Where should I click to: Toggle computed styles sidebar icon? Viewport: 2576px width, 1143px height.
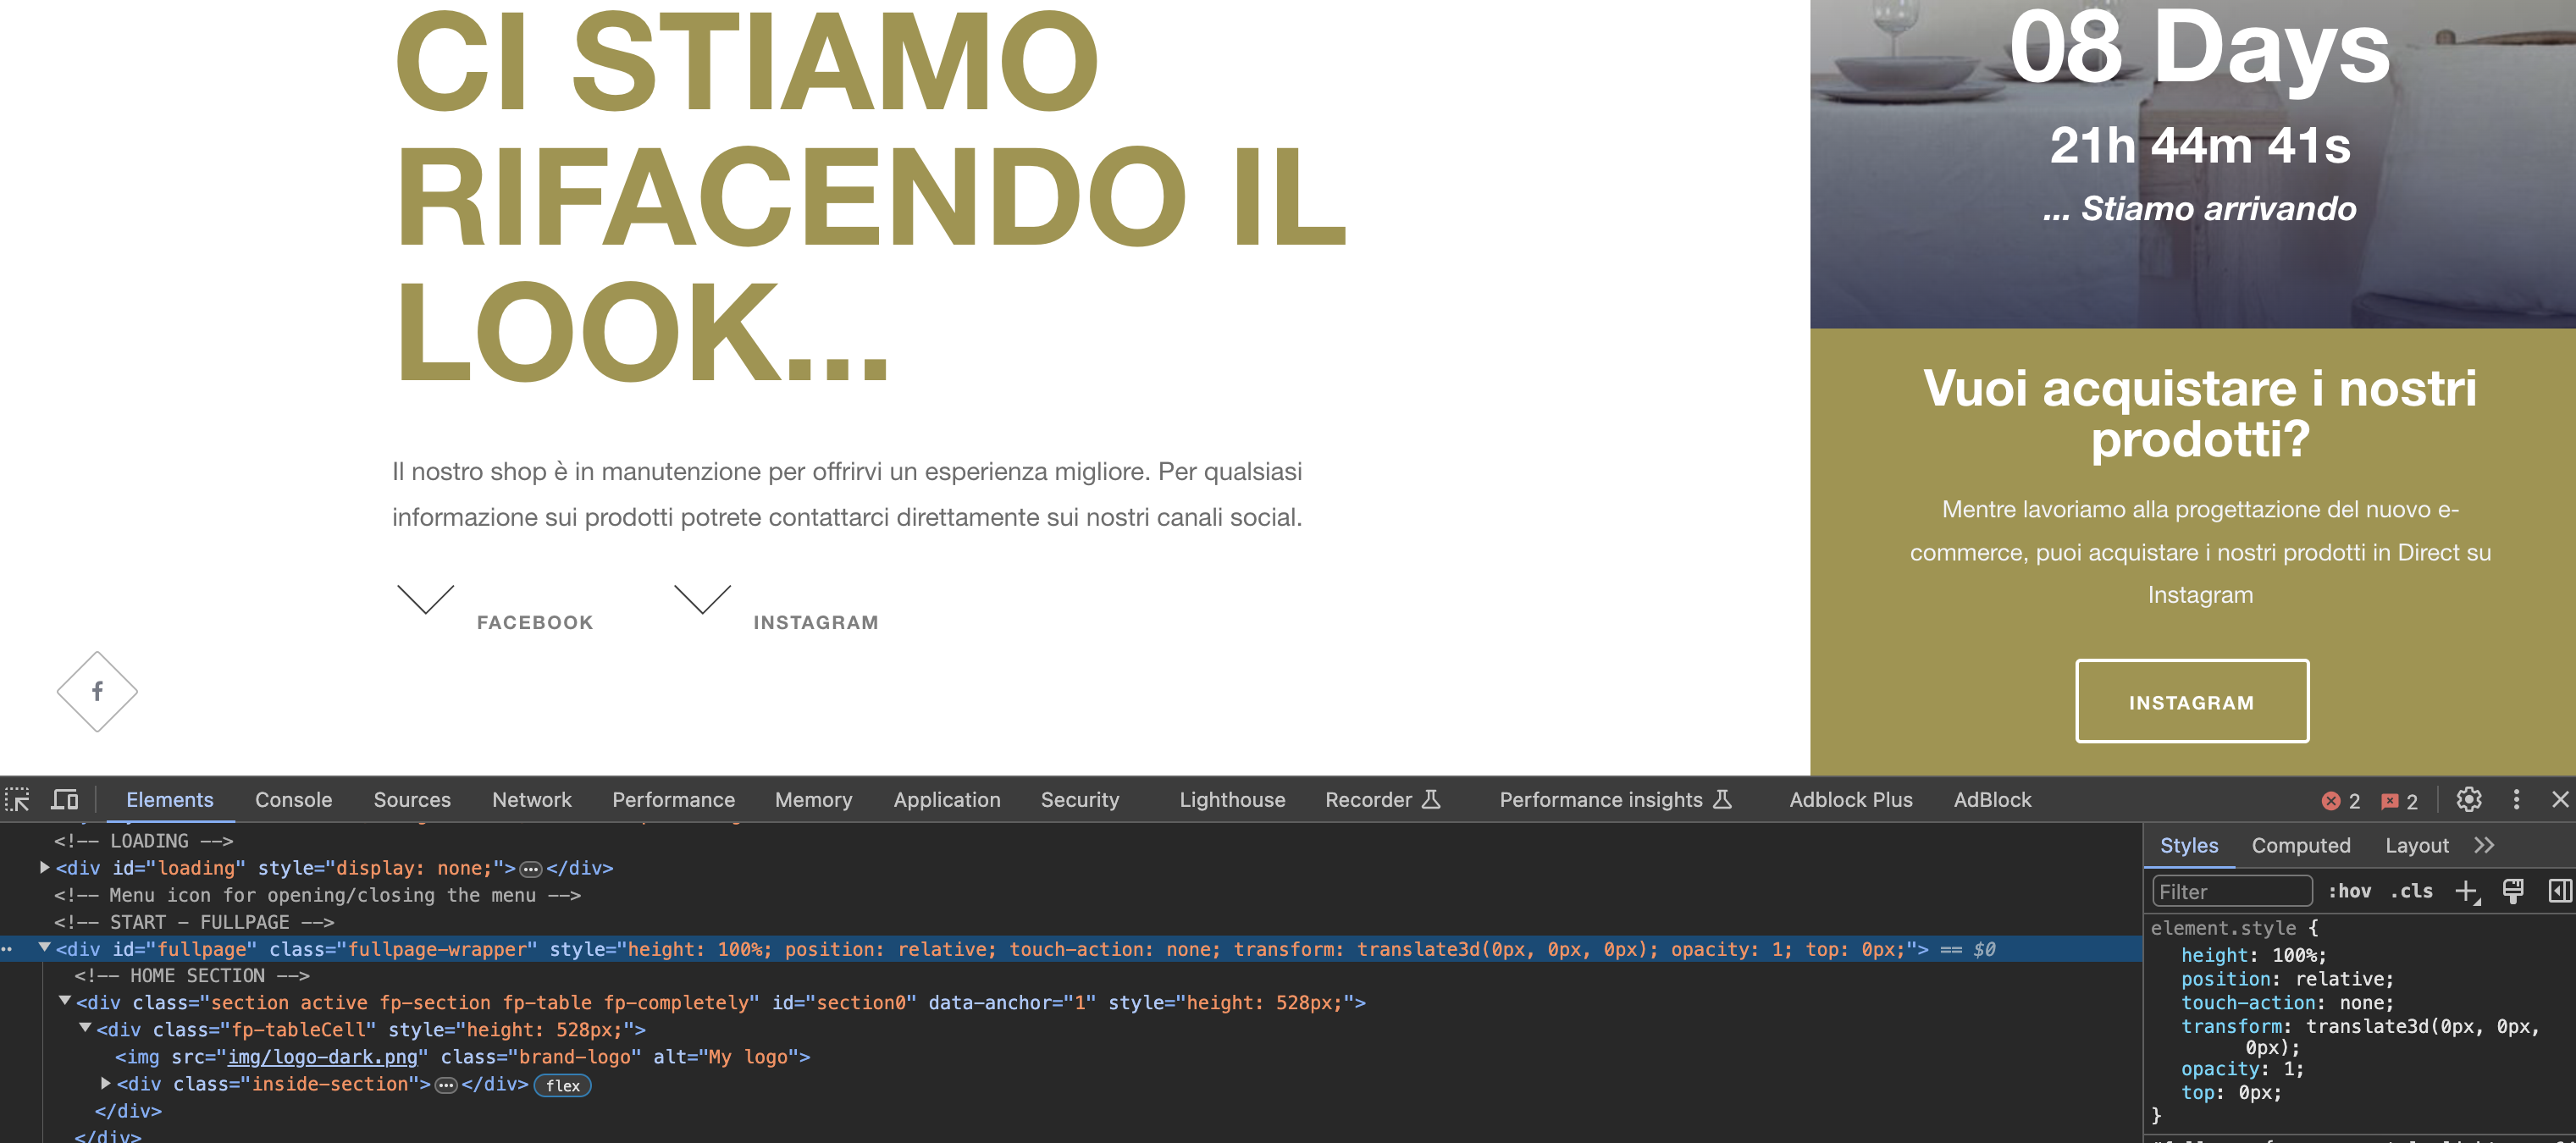point(2559,891)
